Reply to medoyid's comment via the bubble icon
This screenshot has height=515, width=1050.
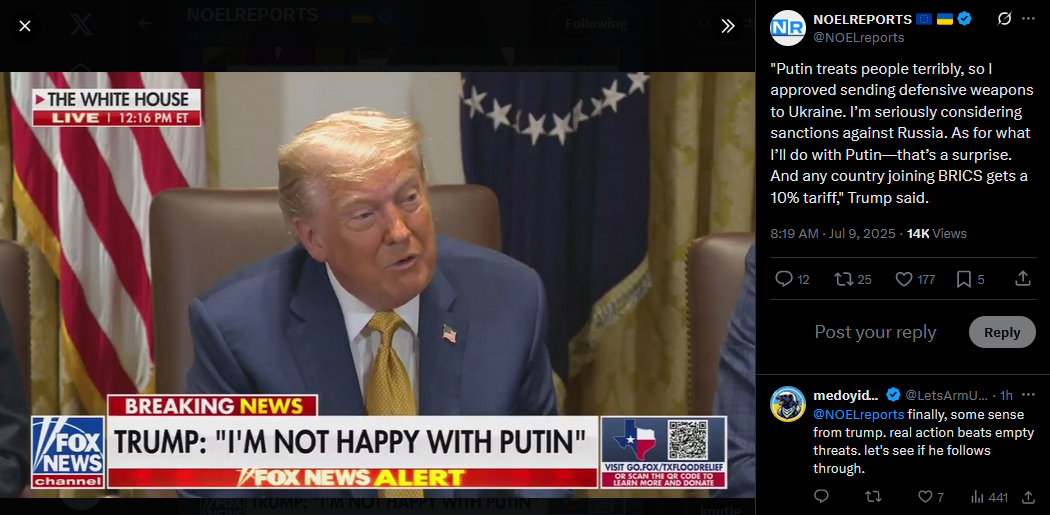pyautogui.click(x=821, y=497)
